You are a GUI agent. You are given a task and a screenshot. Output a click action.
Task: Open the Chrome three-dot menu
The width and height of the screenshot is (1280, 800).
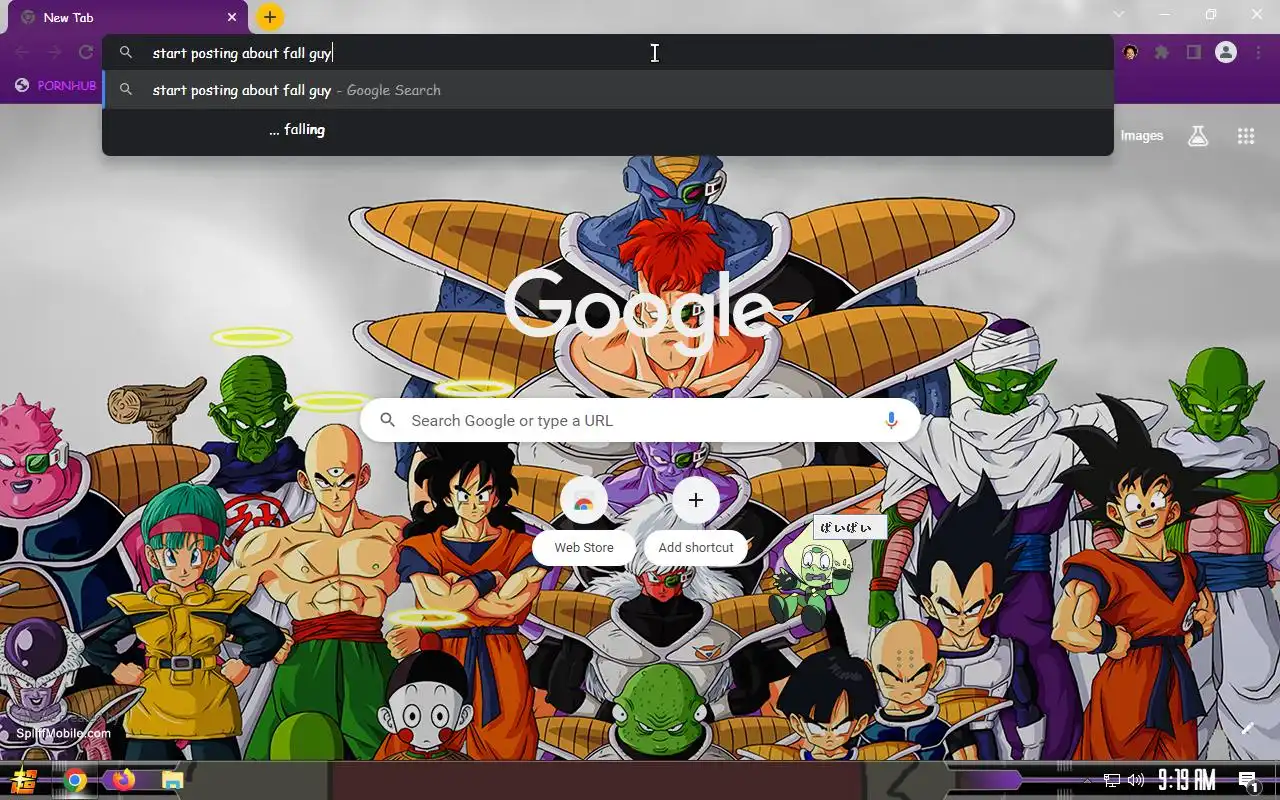tap(1258, 52)
